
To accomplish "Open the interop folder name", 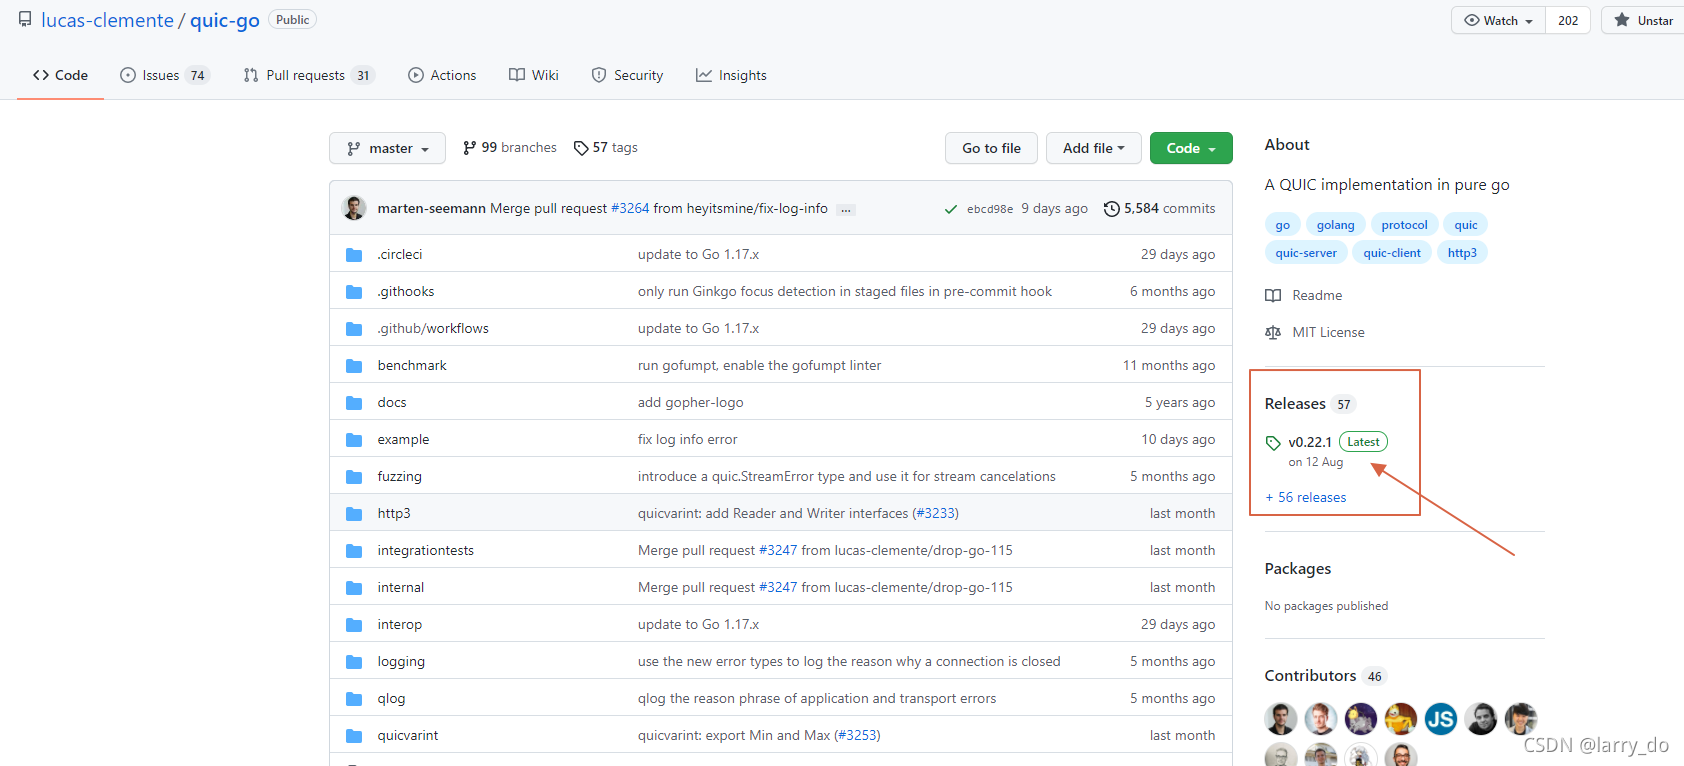I will tap(400, 625).
